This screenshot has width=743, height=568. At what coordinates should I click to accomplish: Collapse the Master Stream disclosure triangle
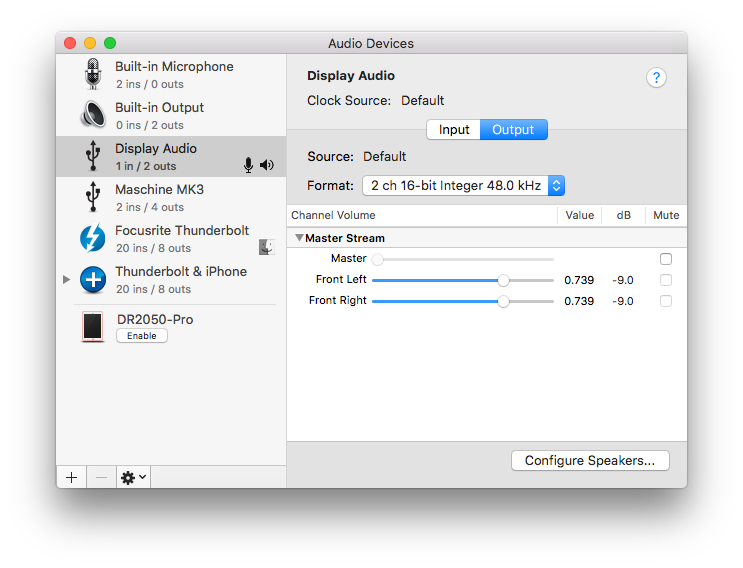click(x=299, y=238)
